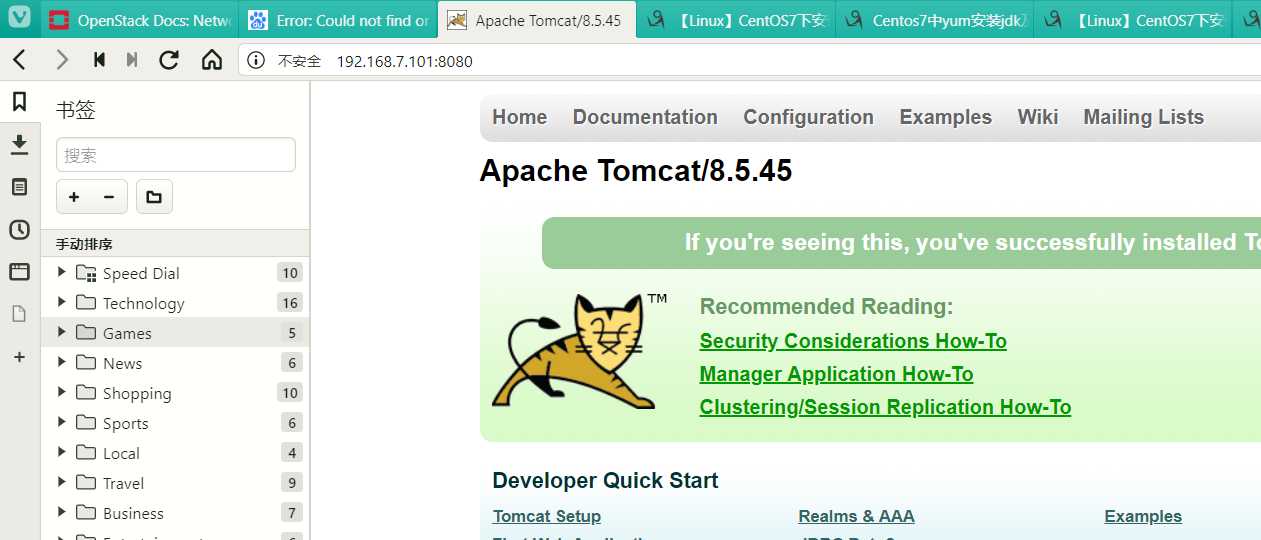Click the Rewind history button

pyautogui.click(x=99, y=61)
